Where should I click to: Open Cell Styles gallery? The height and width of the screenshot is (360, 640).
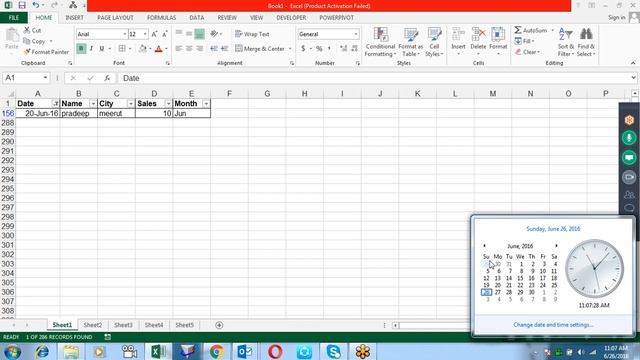434,42
